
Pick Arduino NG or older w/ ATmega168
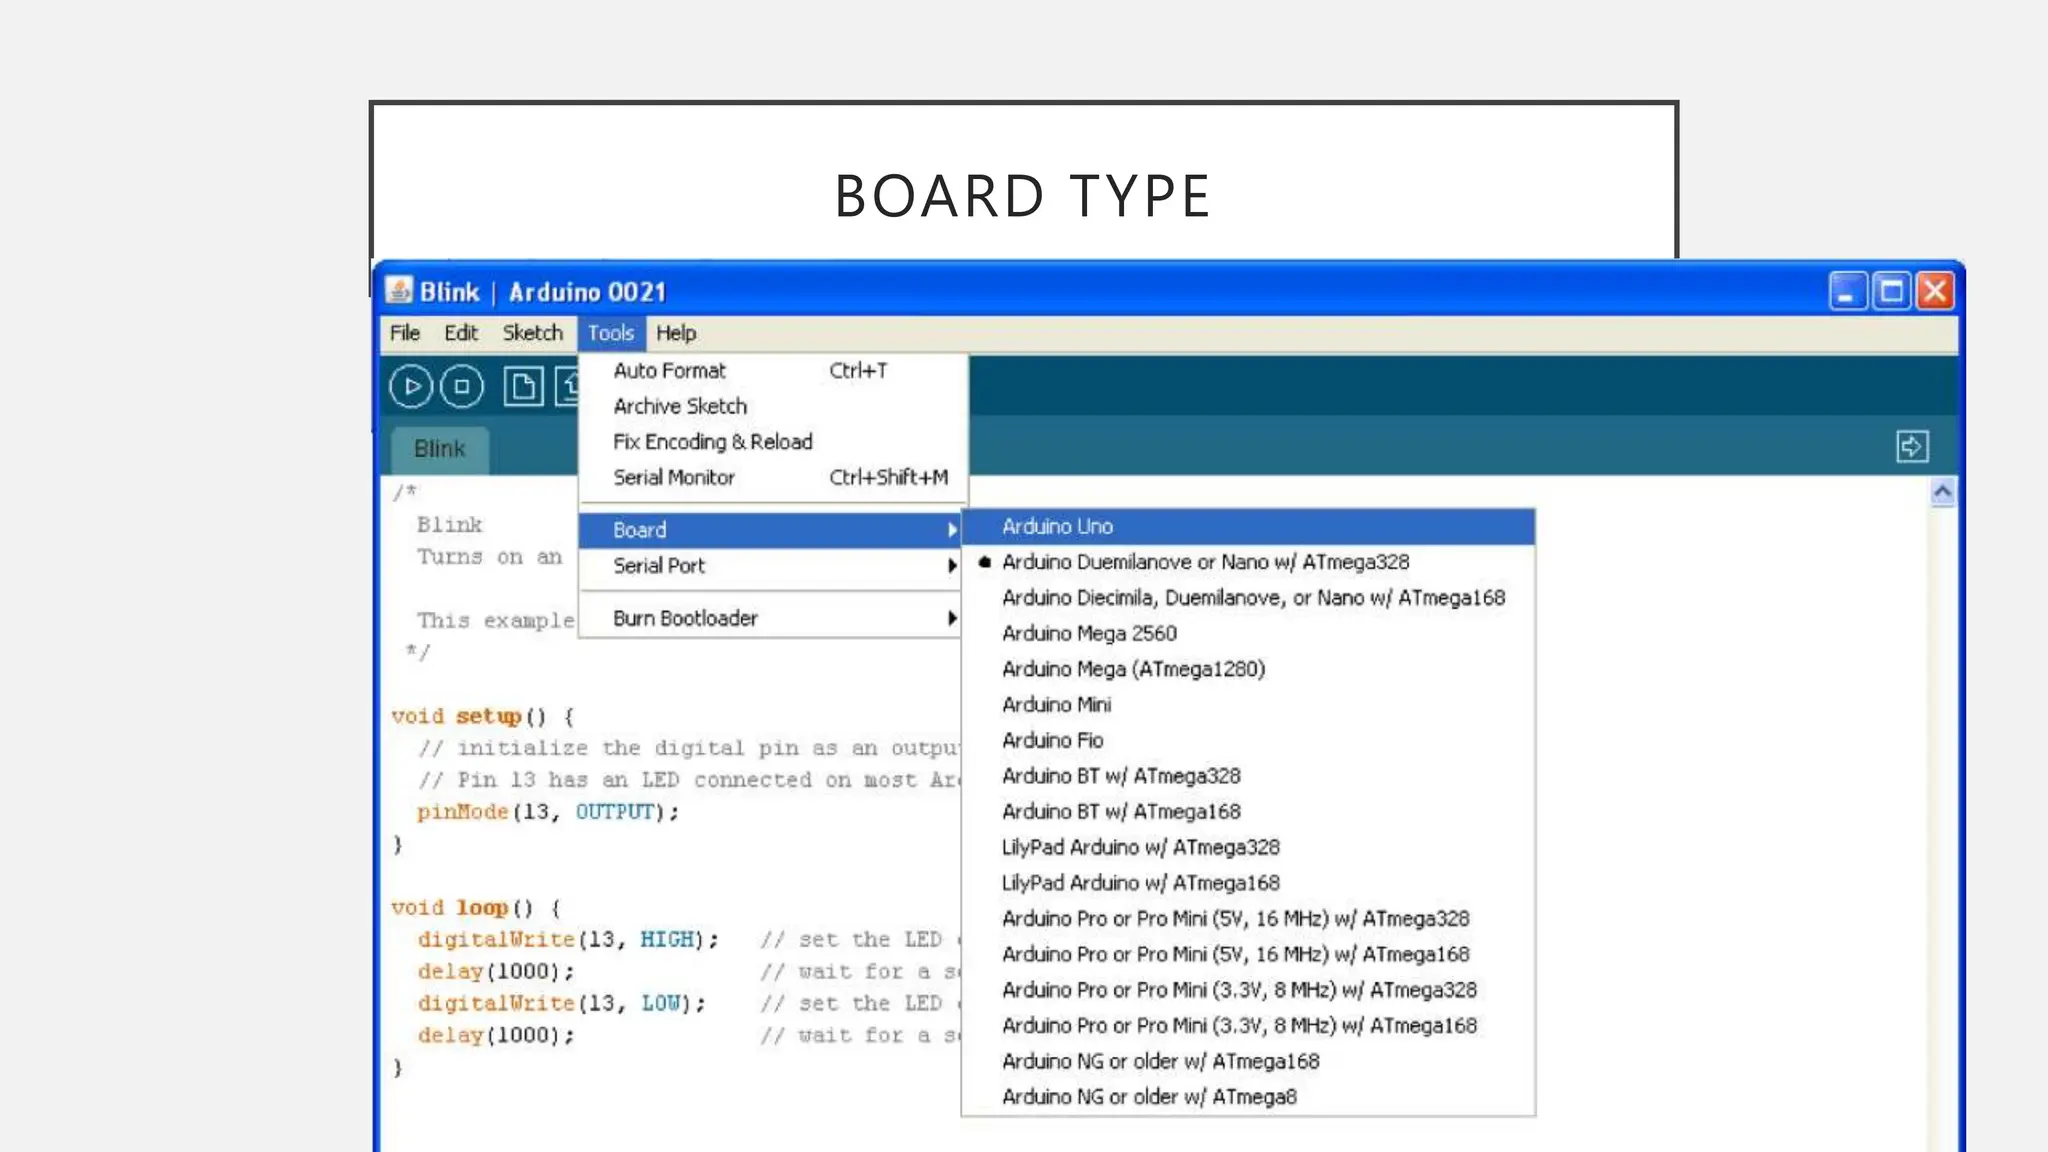[1249, 1062]
